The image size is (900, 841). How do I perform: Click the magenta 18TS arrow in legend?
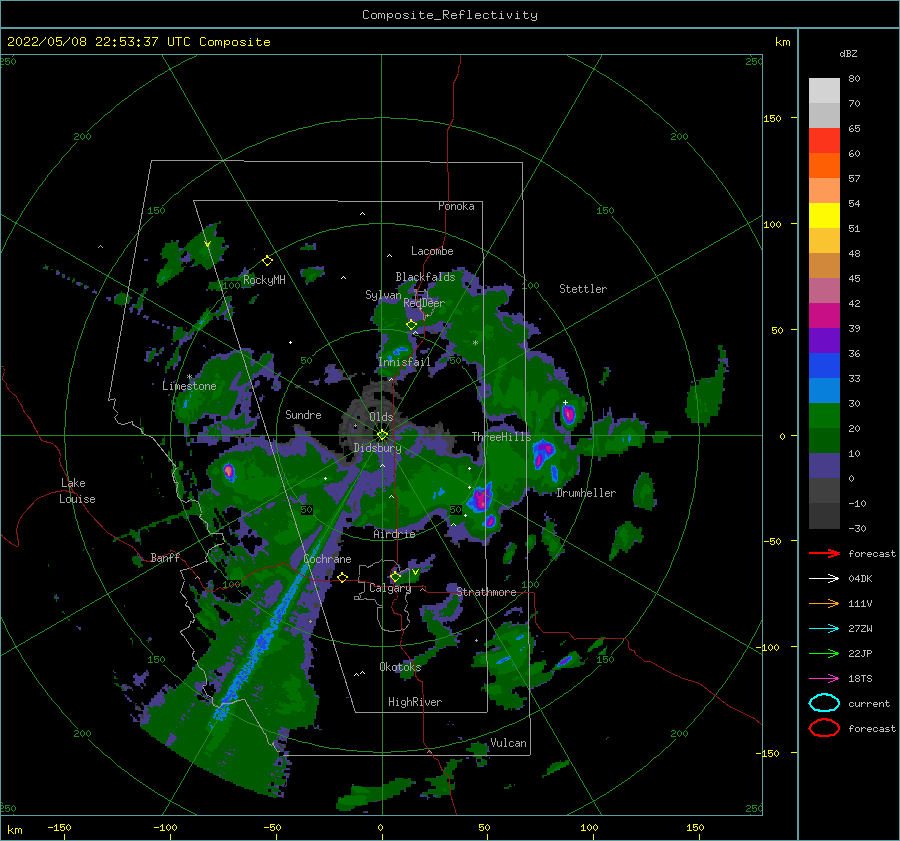(824, 679)
